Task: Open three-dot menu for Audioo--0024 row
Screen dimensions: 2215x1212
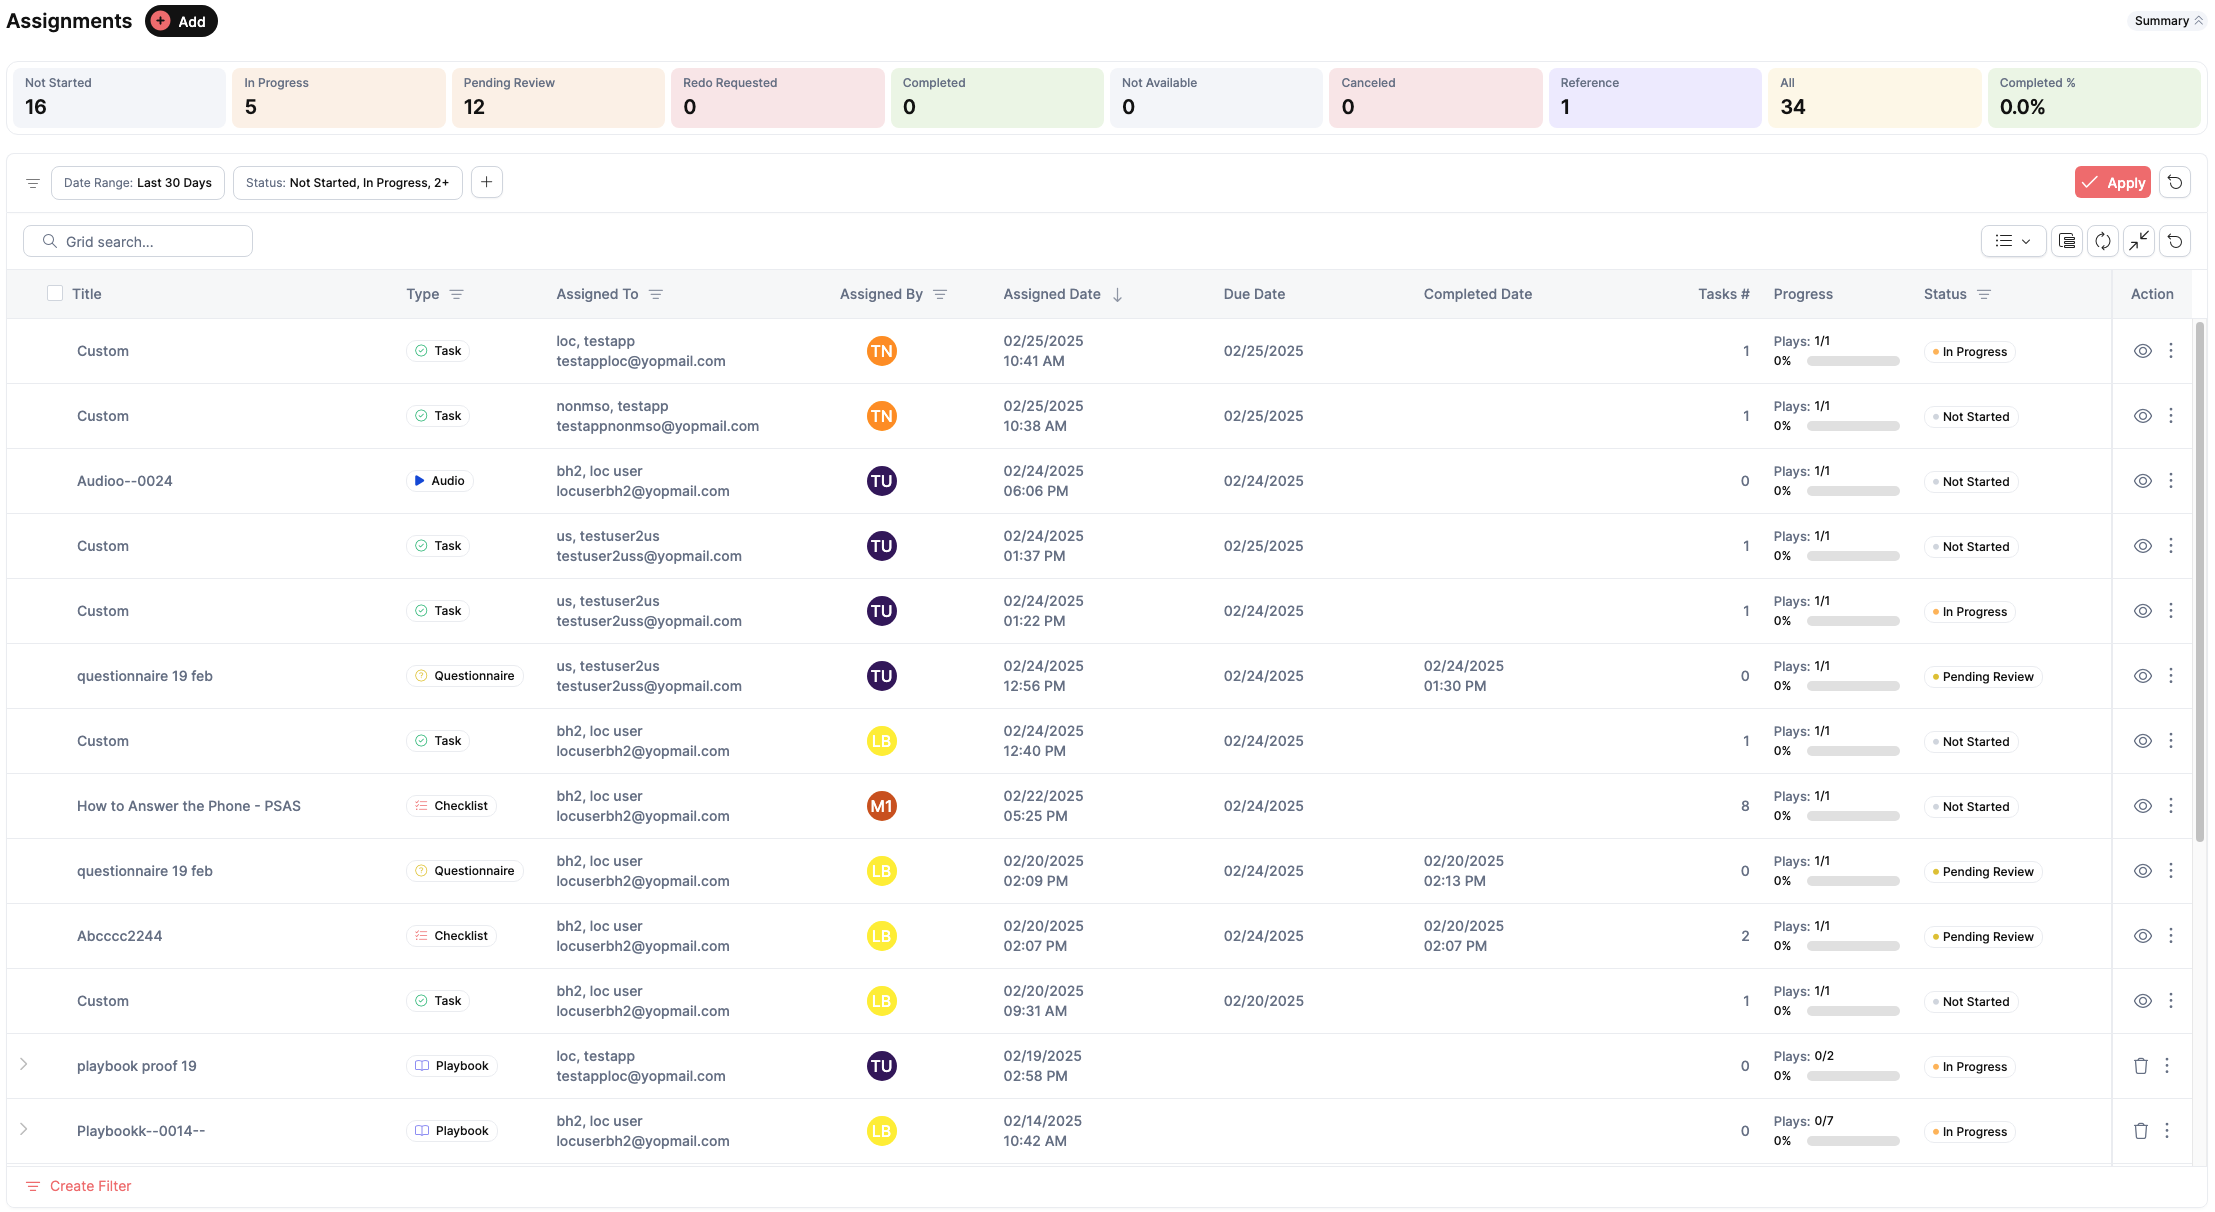Action: [x=2170, y=481]
